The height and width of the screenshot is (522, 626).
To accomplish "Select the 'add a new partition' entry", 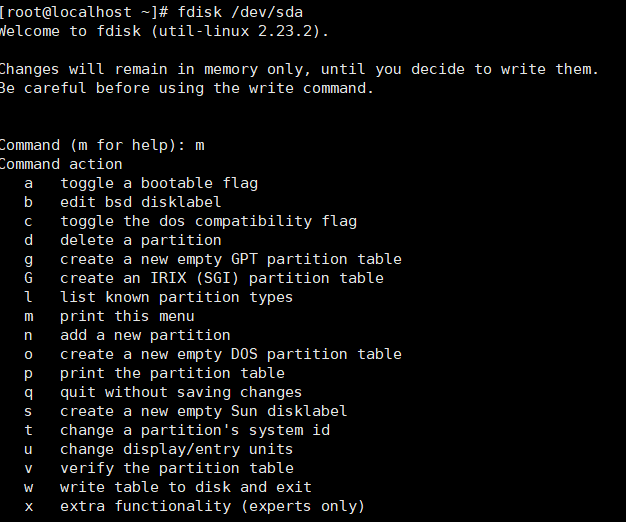I will (x=145, y=335).
